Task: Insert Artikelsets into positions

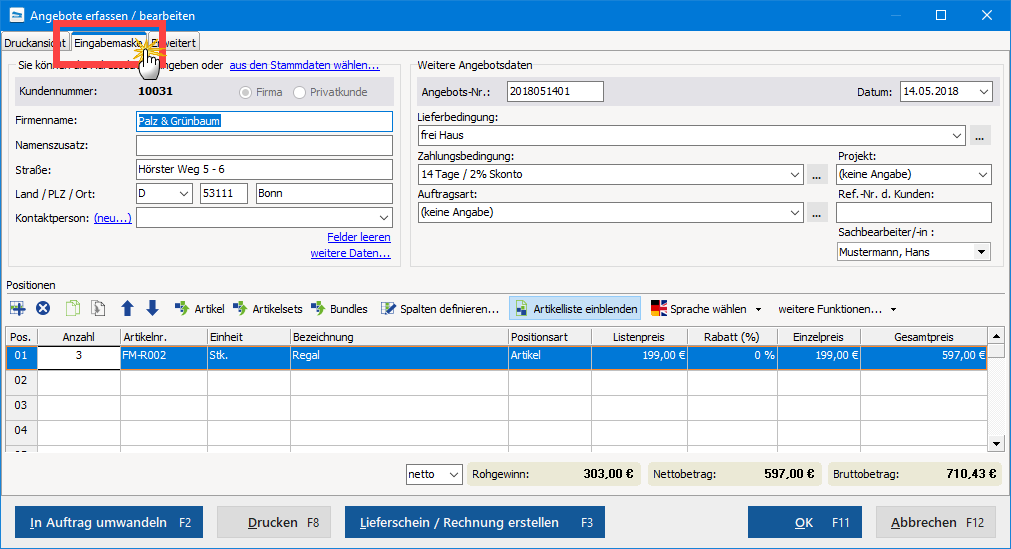Action: click(x=268, y=309)
